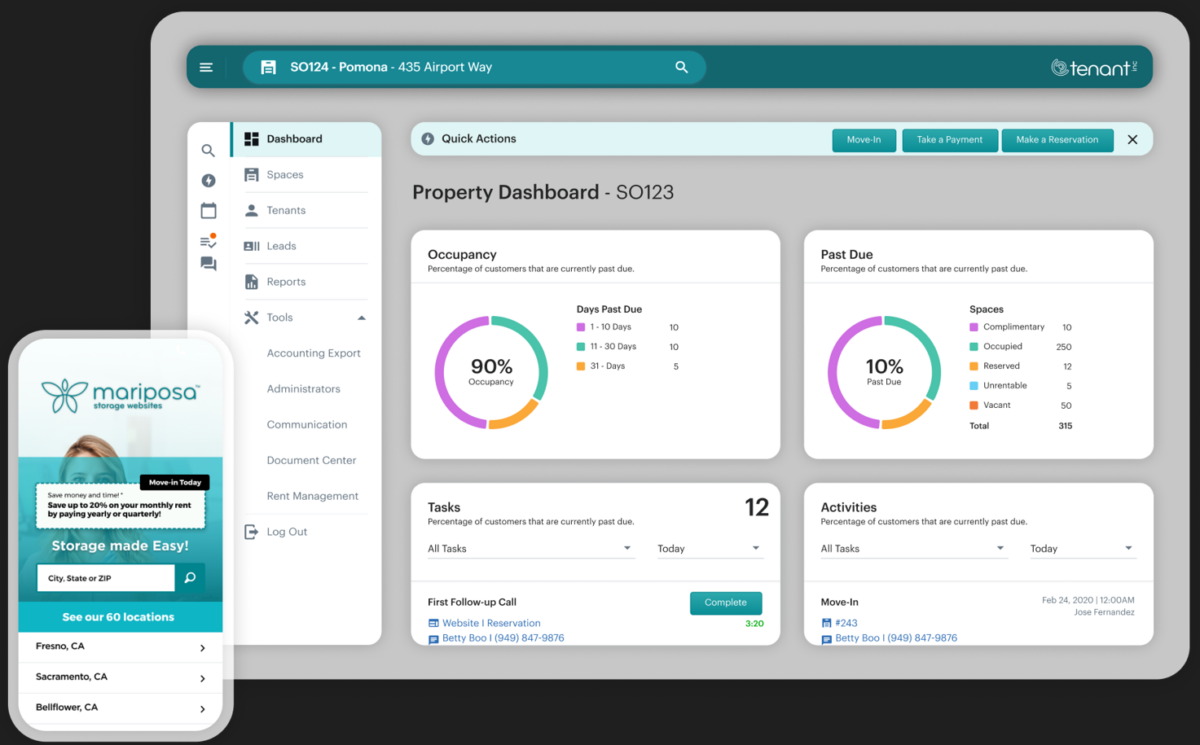Go to Reports in the sidebar
The image size is (1200, 745).
286,282
